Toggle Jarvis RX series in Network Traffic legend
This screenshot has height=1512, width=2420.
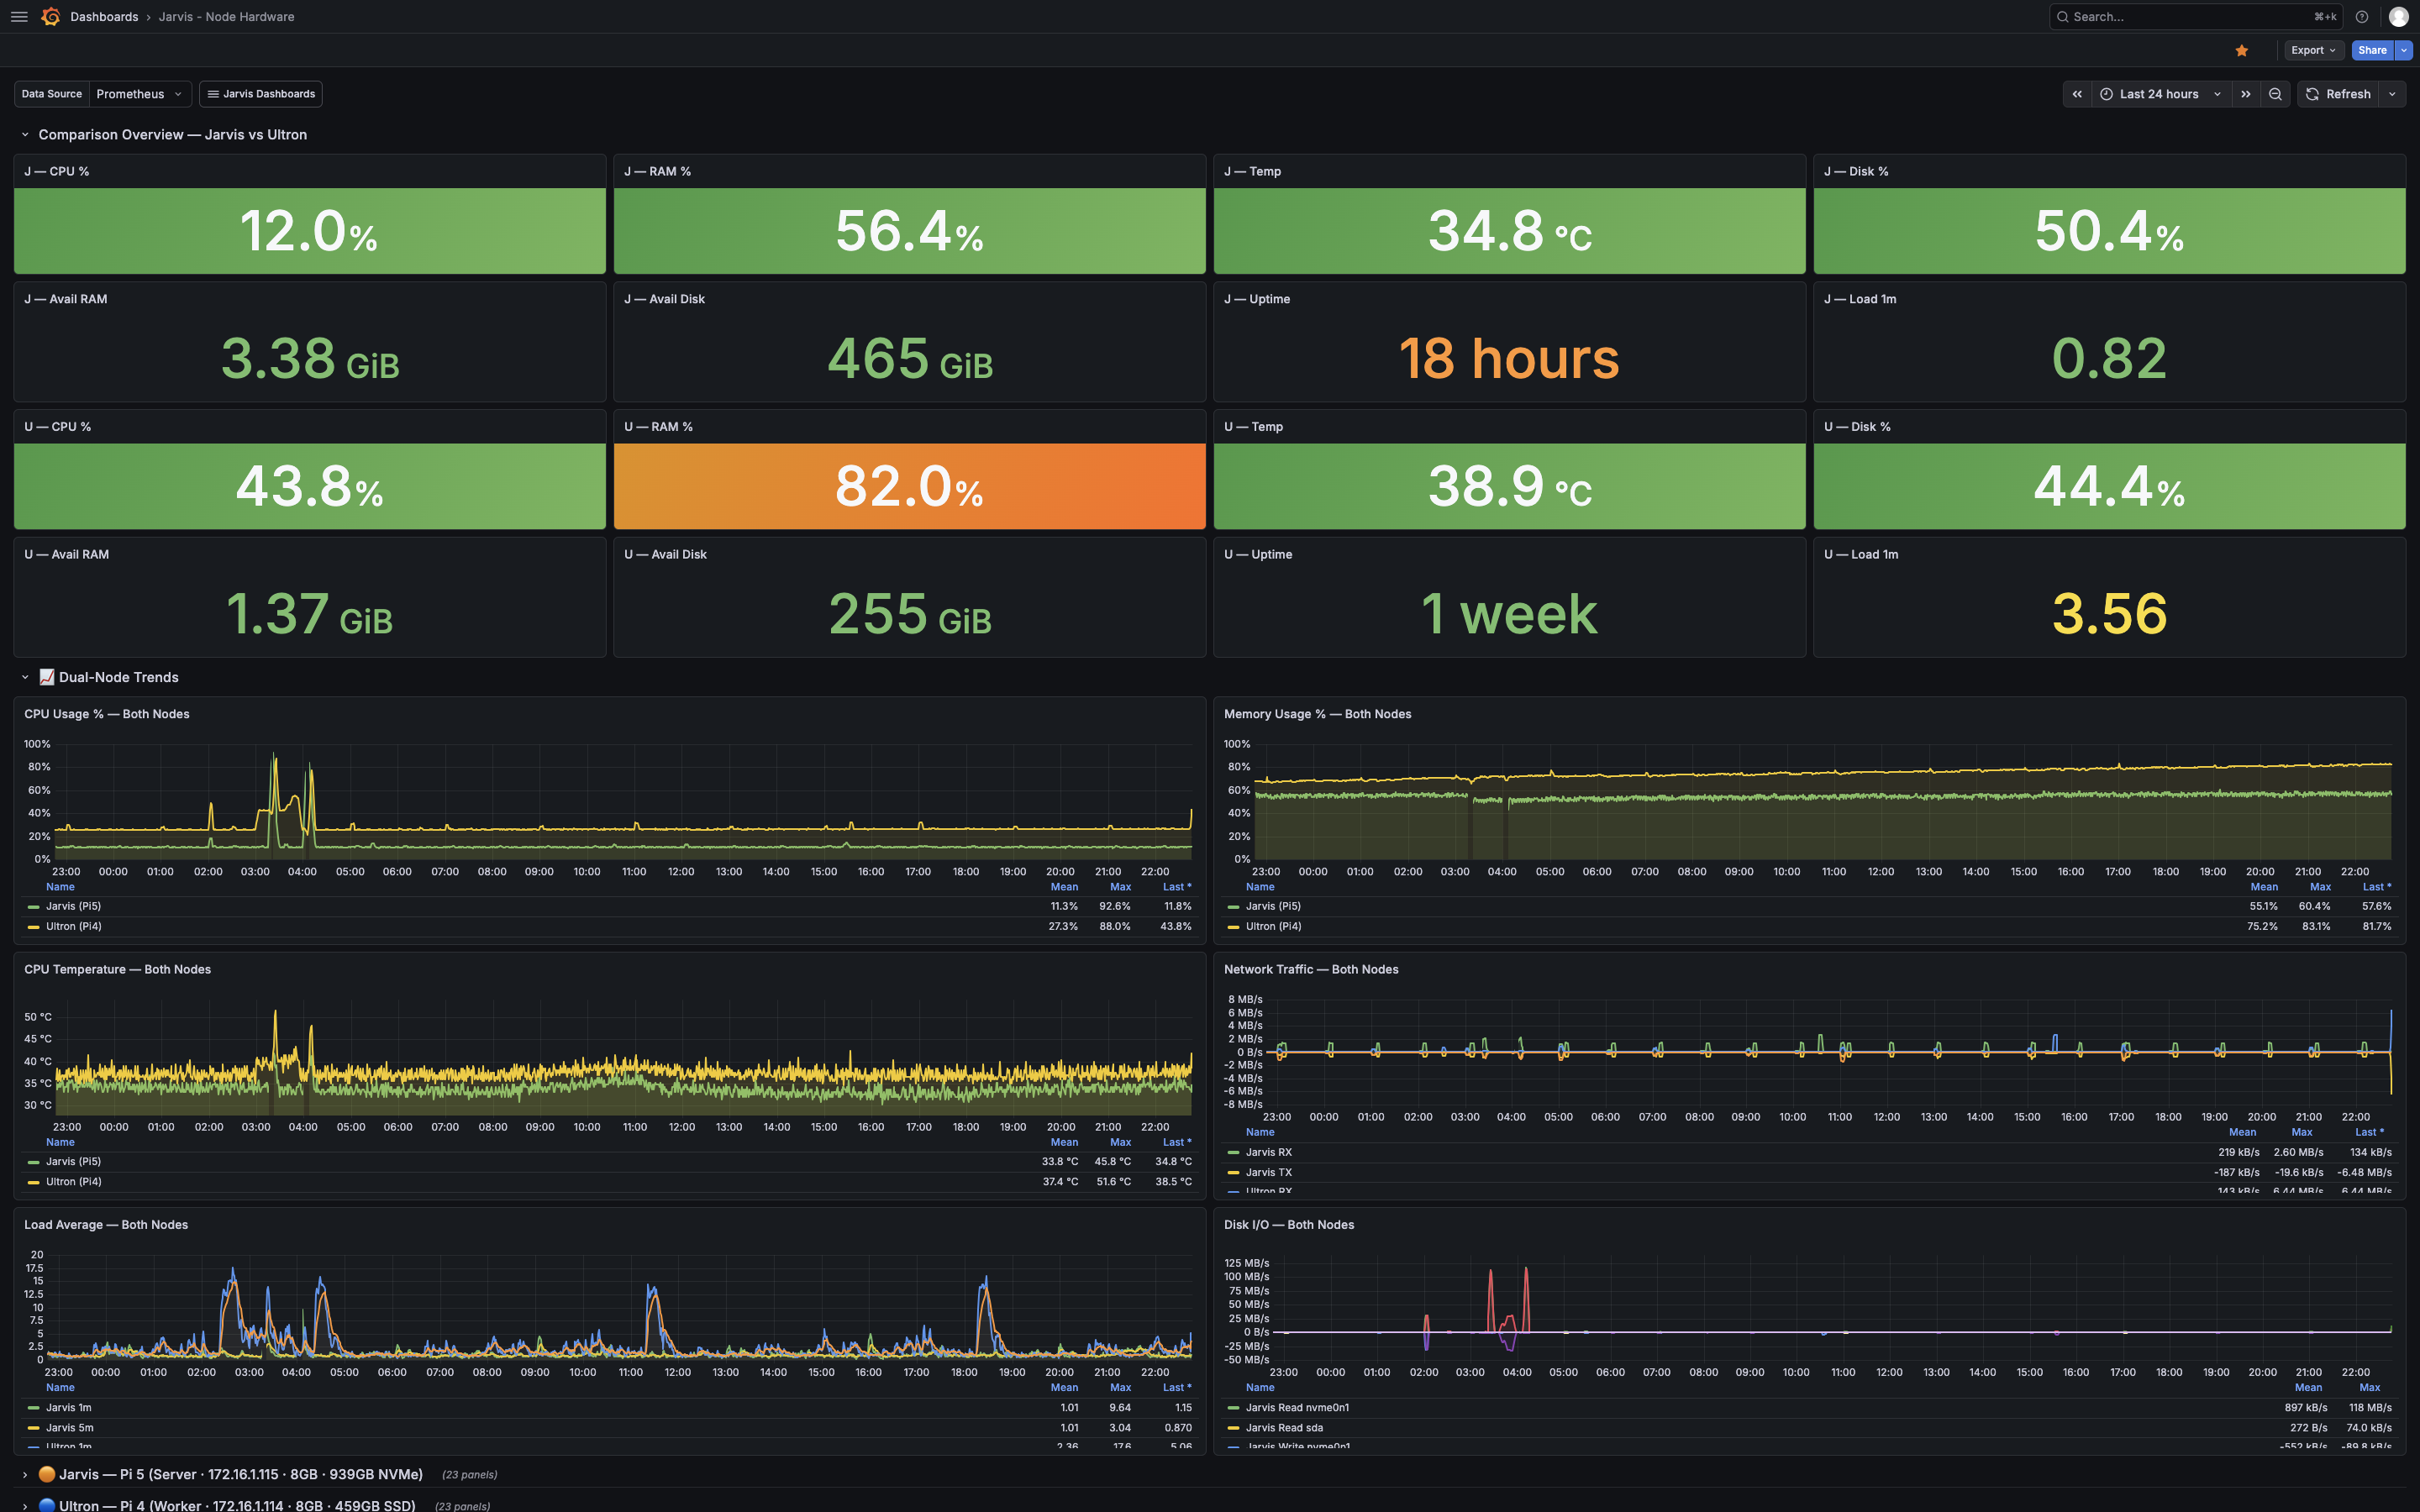(x=1269, y=1152)
